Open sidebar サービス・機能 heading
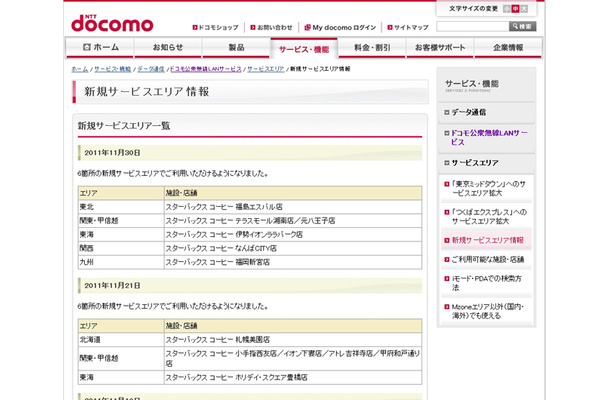 coord(472,85)
